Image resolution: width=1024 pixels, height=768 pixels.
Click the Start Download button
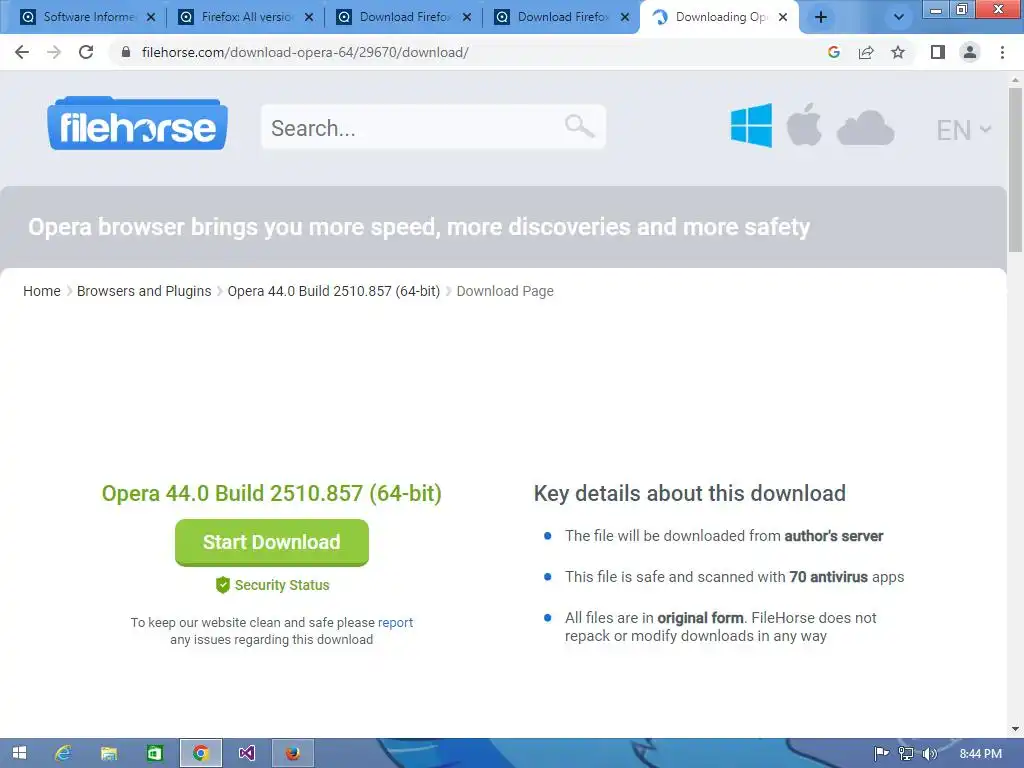[x=272, y=542]
